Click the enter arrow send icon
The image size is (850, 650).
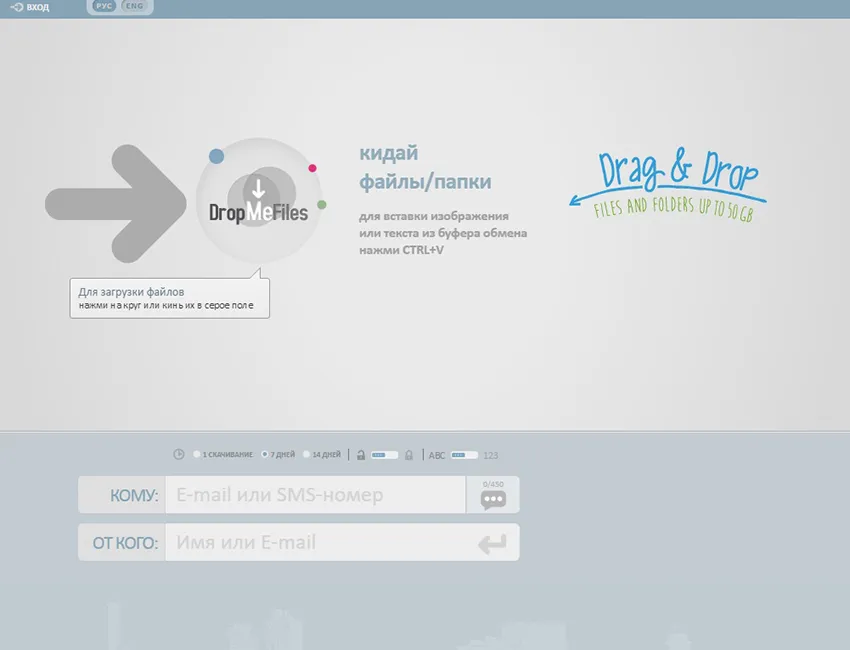492,543
